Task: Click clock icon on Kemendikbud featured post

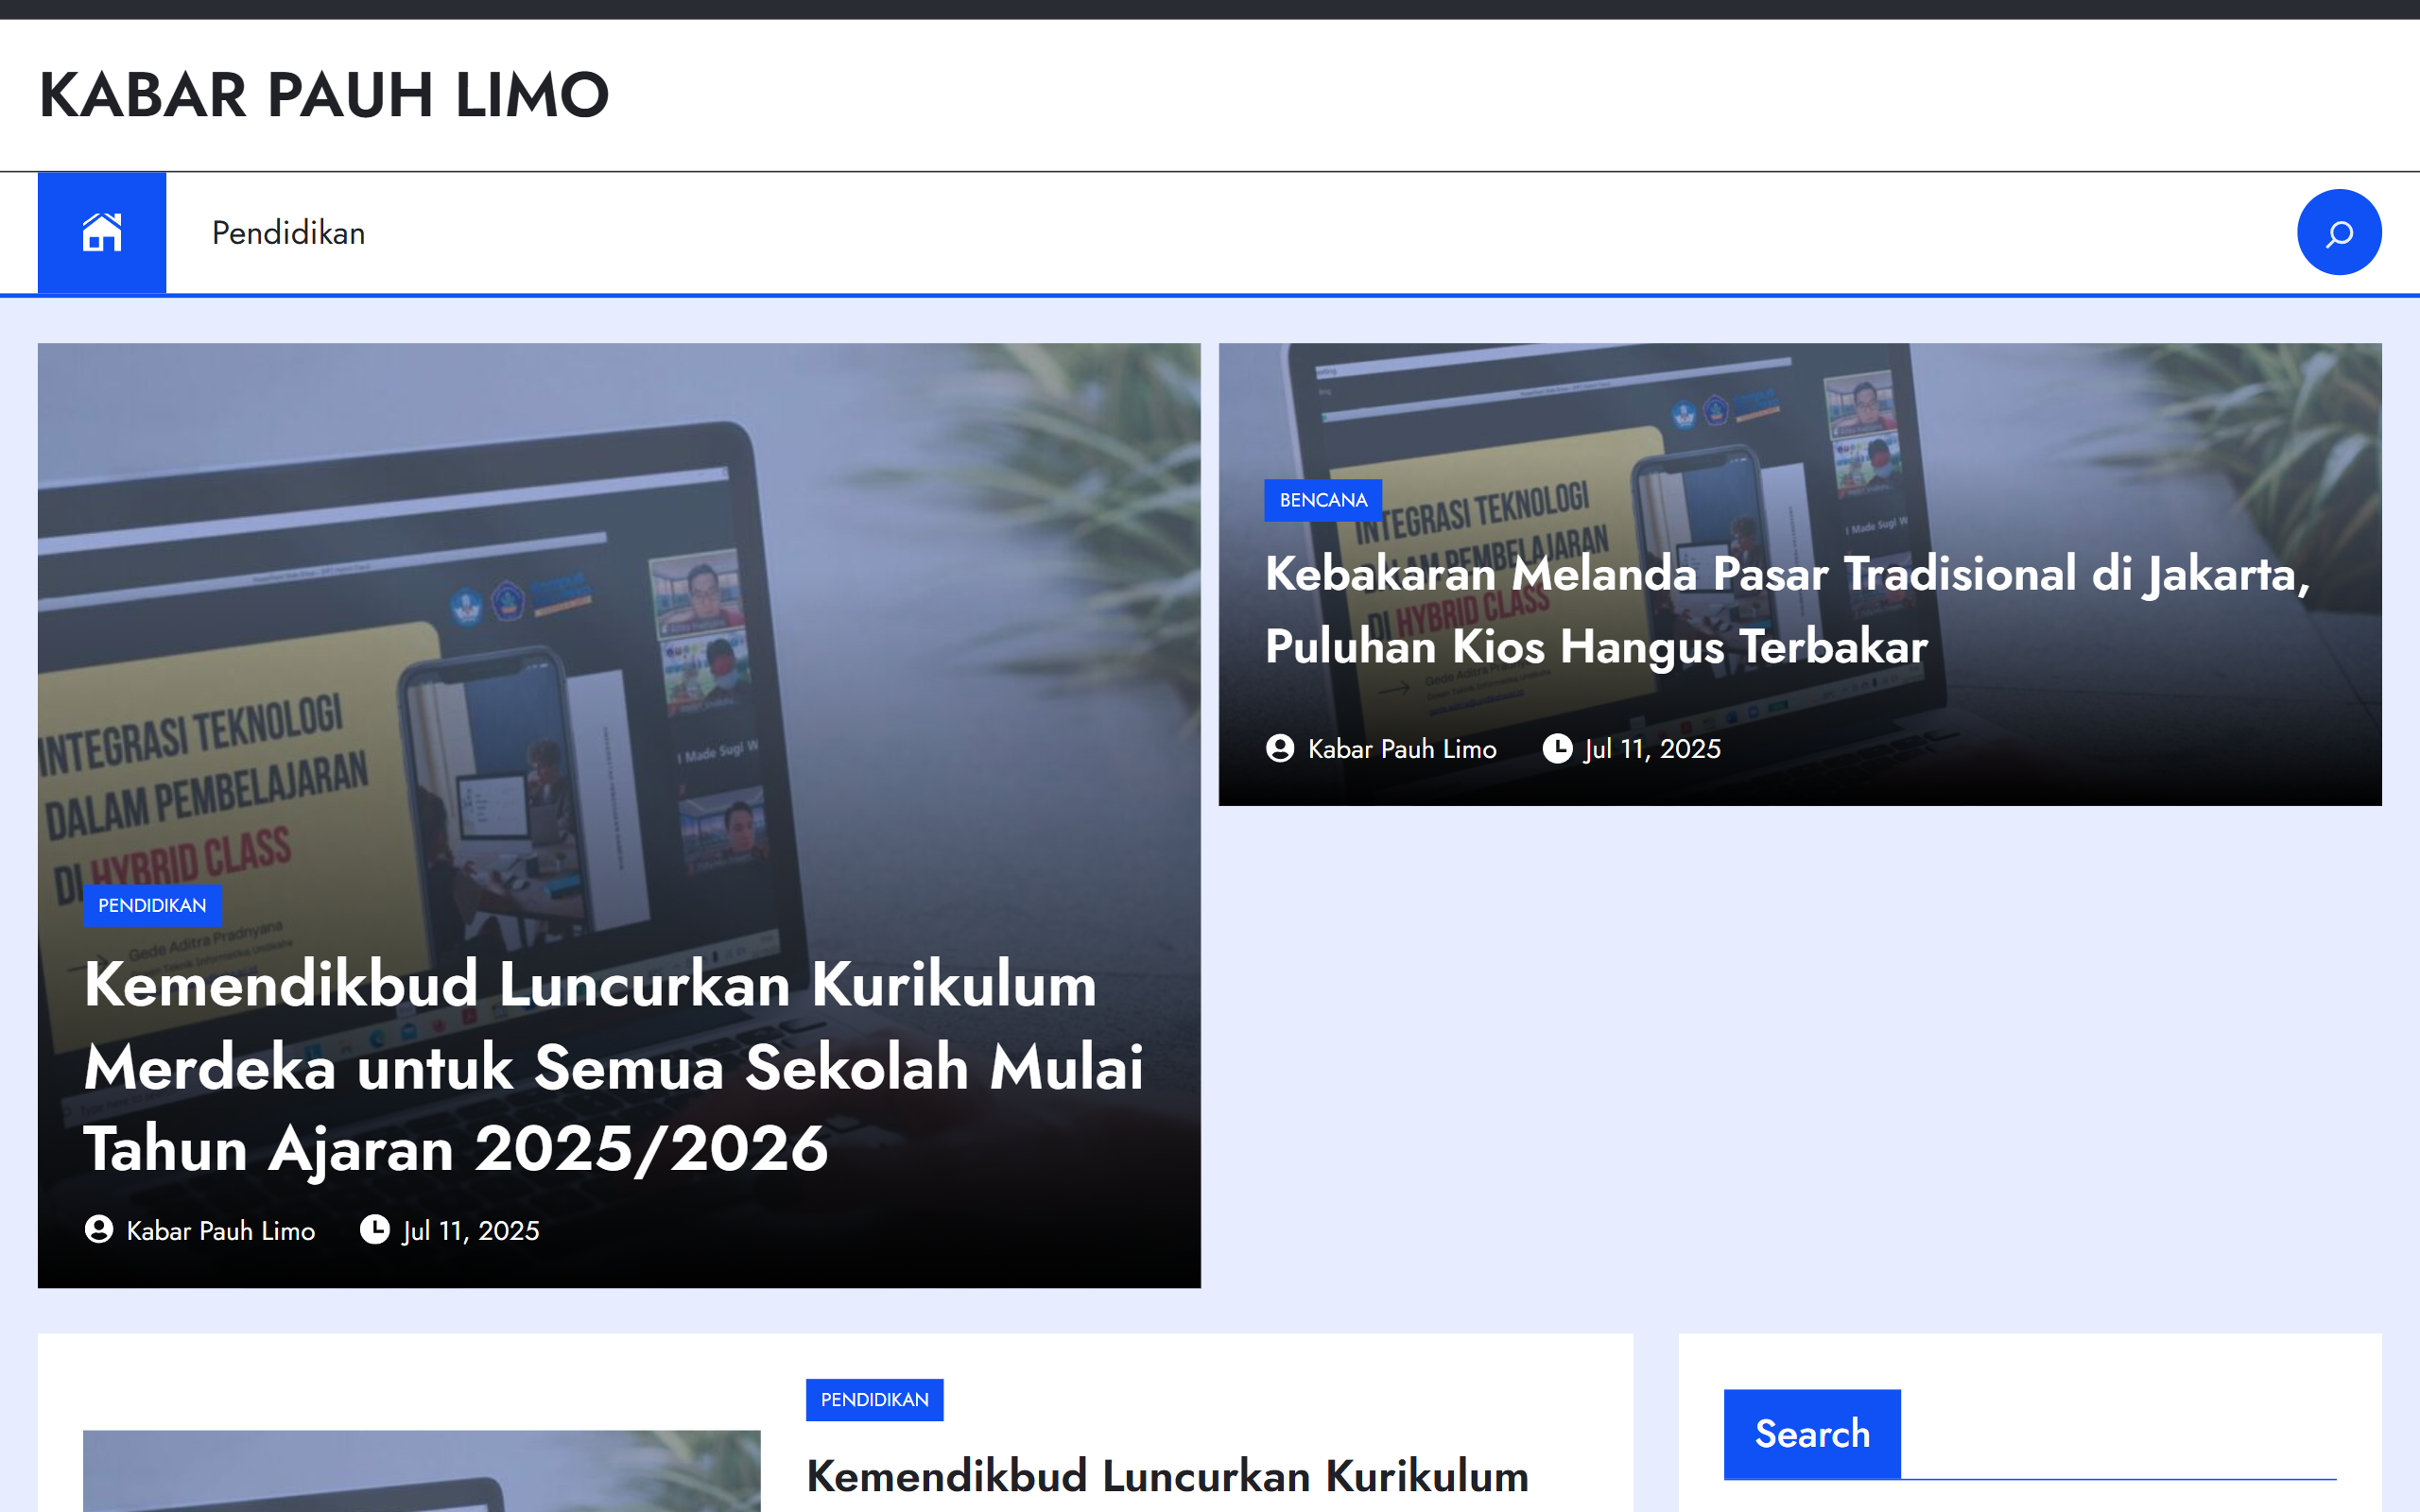Action: tap(374, 1229)
